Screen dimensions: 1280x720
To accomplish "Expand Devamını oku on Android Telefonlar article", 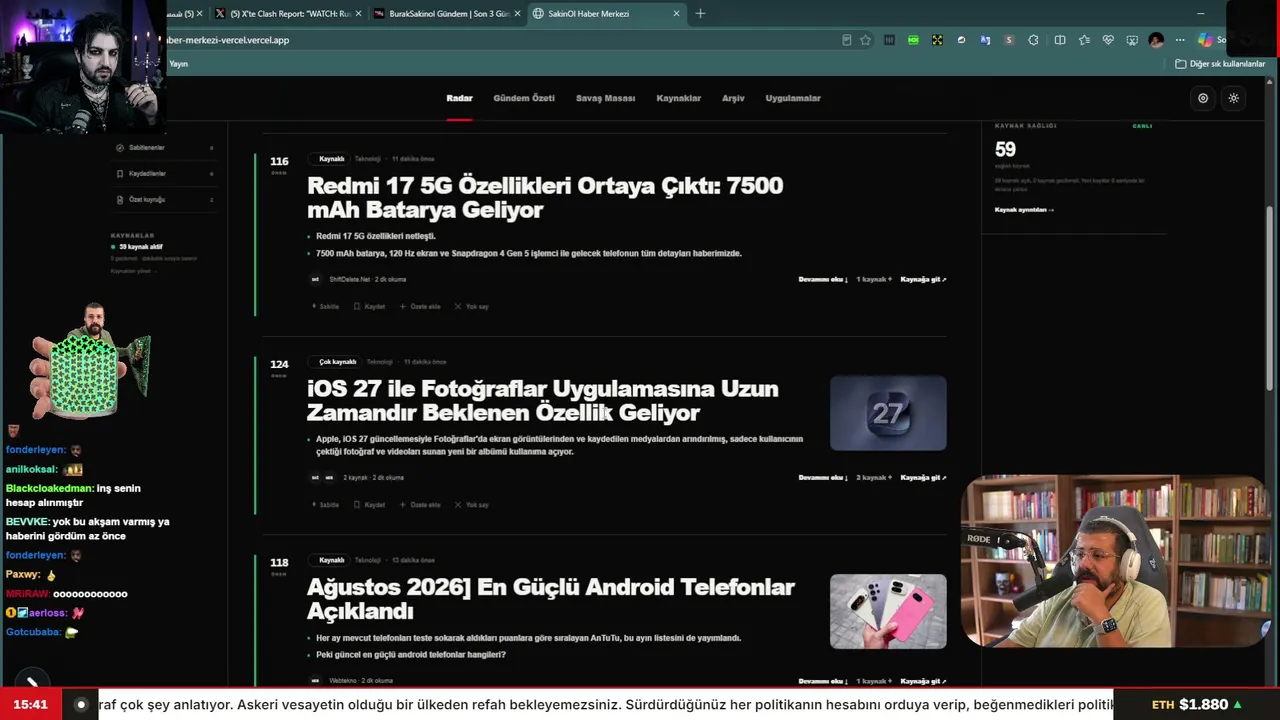I will tap(823, 682).
